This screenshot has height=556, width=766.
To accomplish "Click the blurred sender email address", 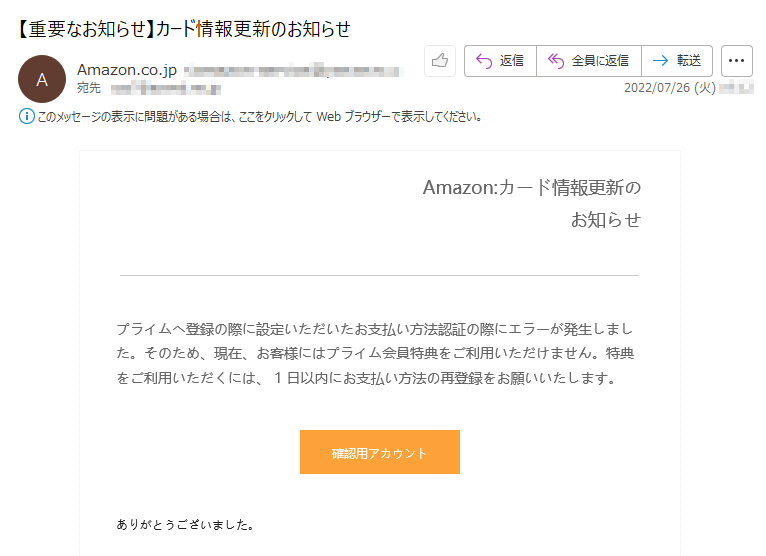I will 293,71.
